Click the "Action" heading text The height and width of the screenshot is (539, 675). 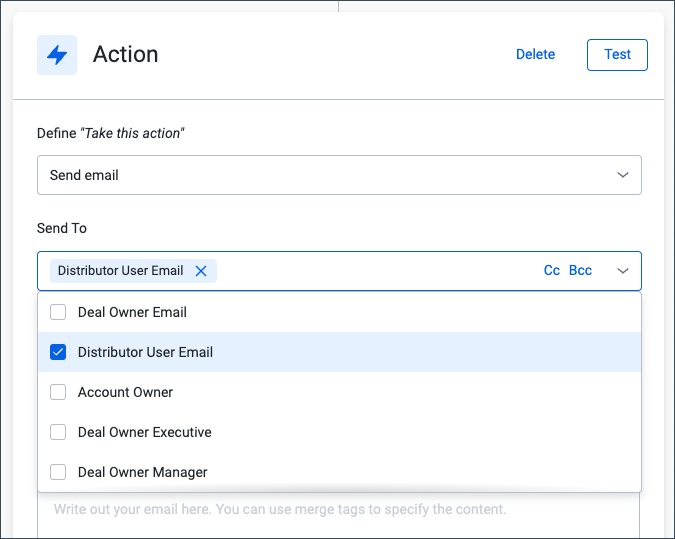tap(126, 54)
